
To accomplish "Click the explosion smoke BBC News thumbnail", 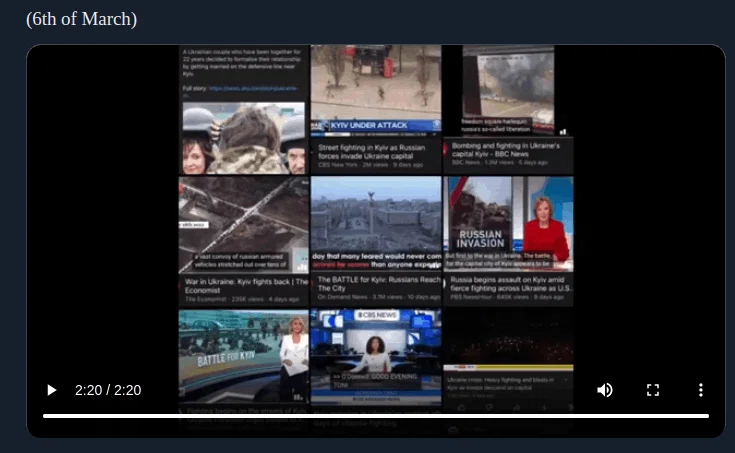I will [508, 90].
